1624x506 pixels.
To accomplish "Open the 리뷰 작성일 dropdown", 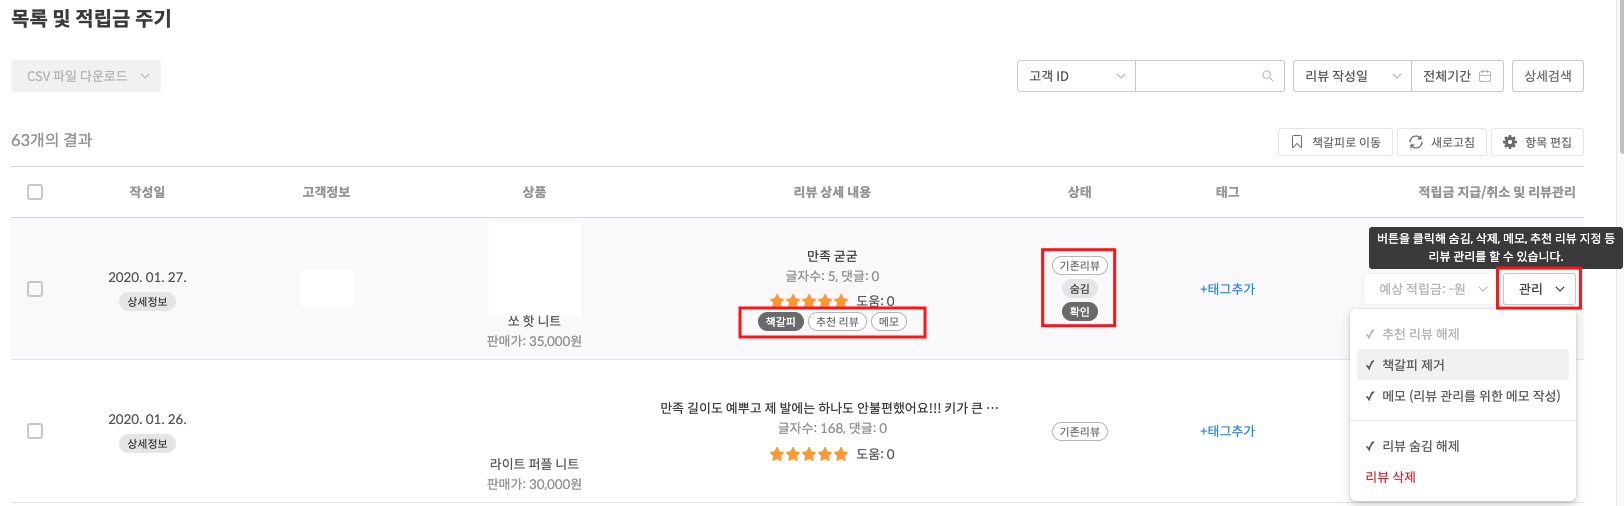I will point(1352,76).
